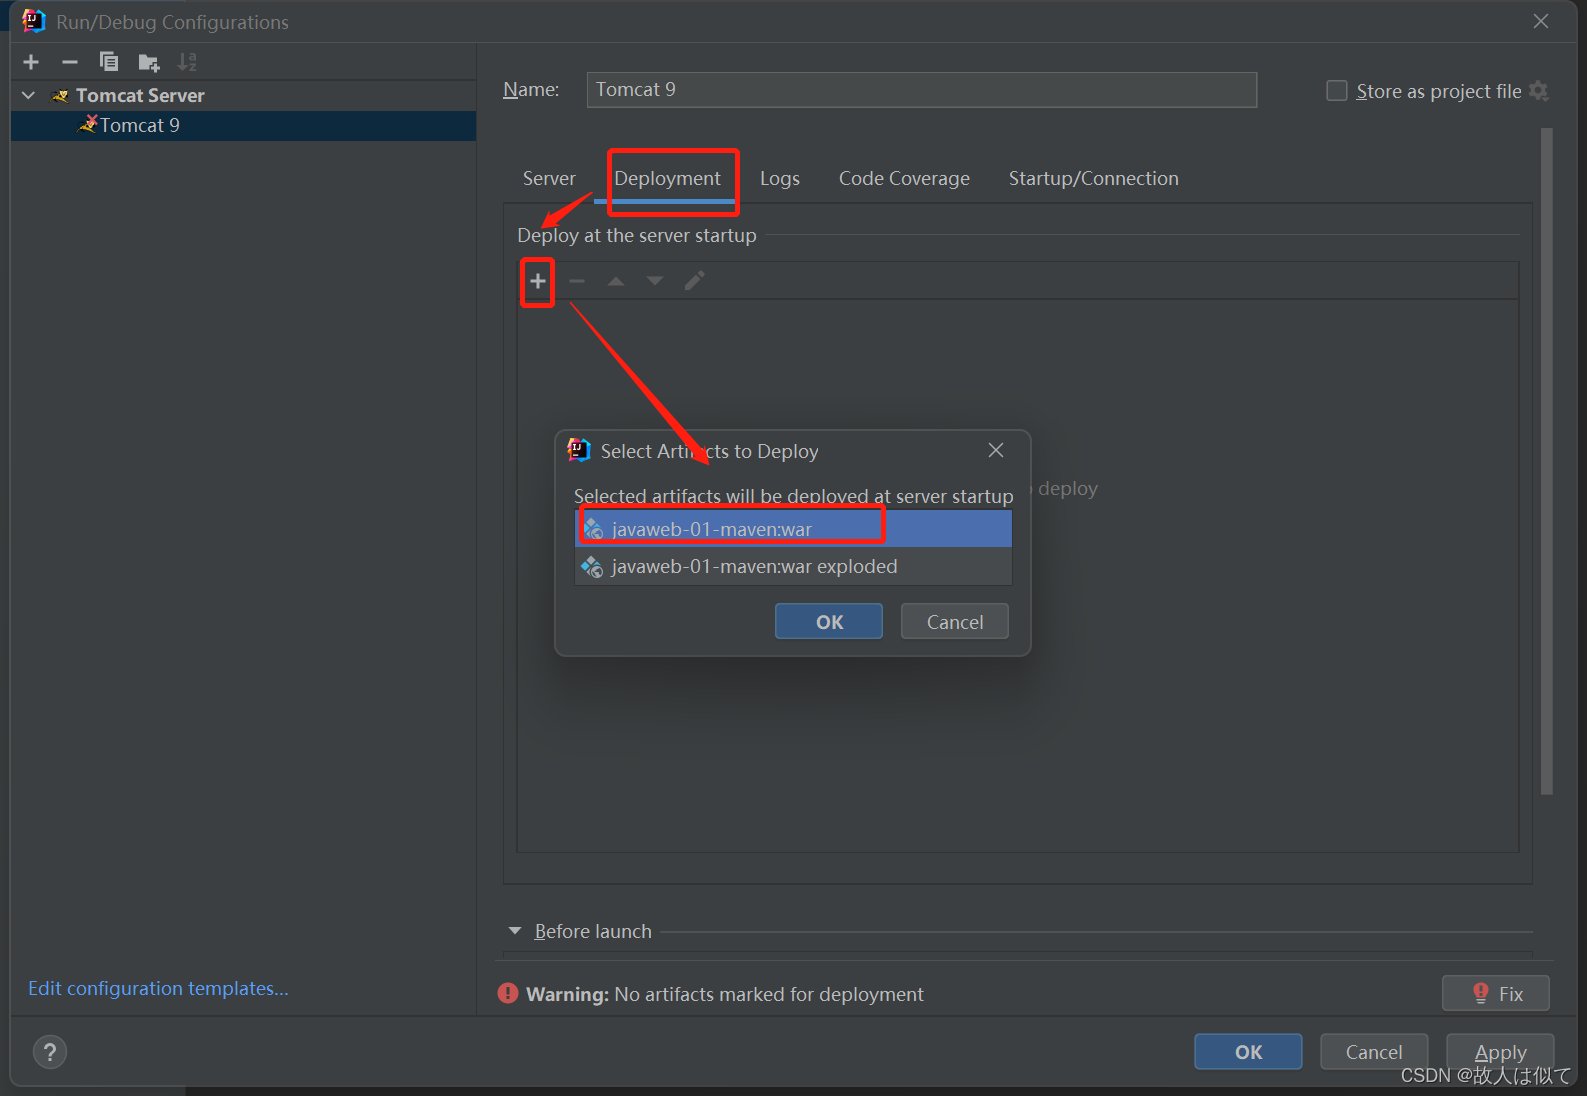Click the Fix button
This screenshot has width=1587, height=1096.
coord(1496,993)
